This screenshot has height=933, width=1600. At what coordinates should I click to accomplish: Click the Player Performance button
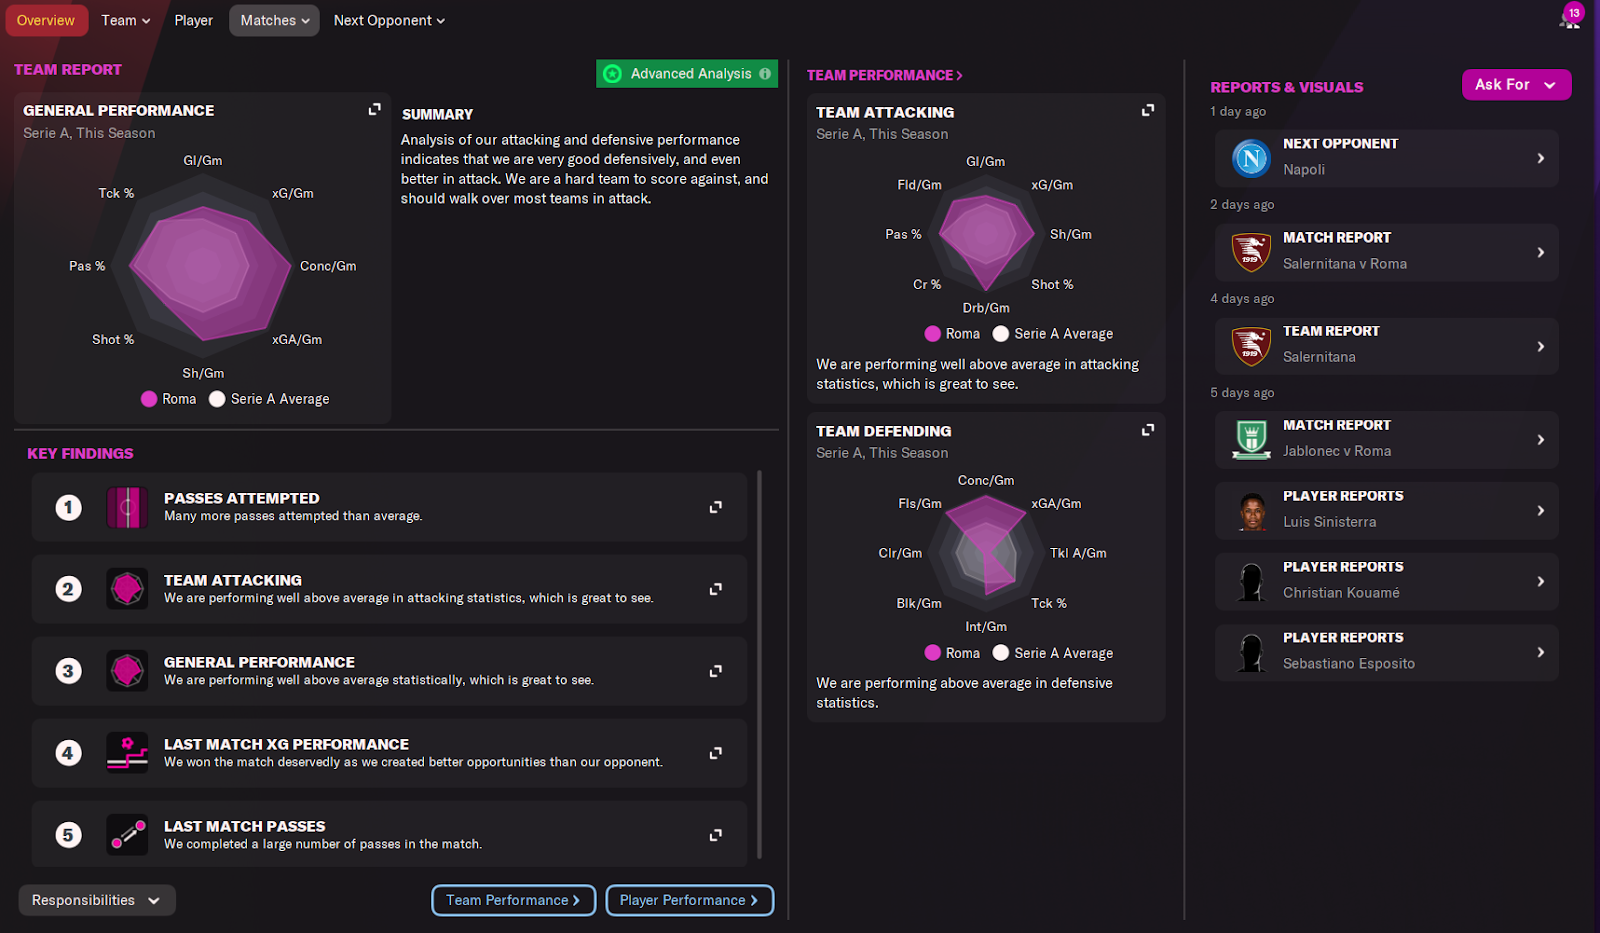(689, 900)
